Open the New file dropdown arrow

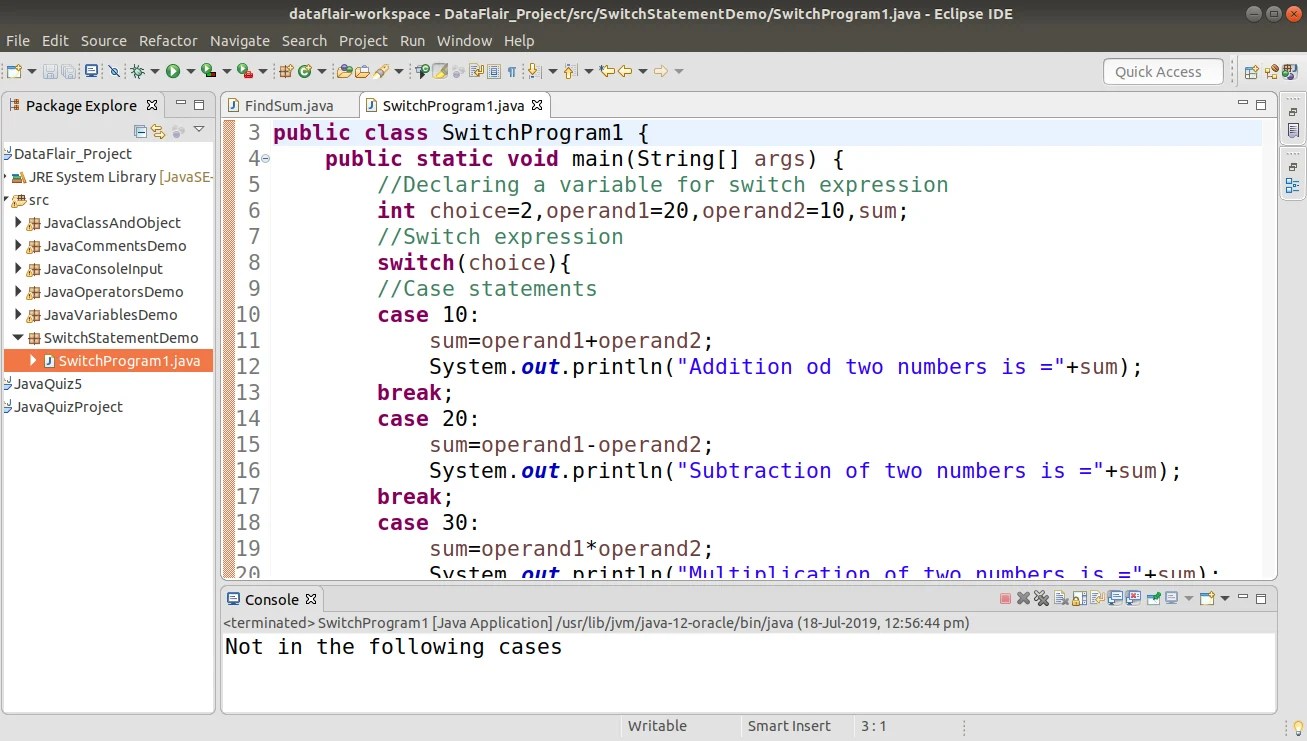click(31, 71)
